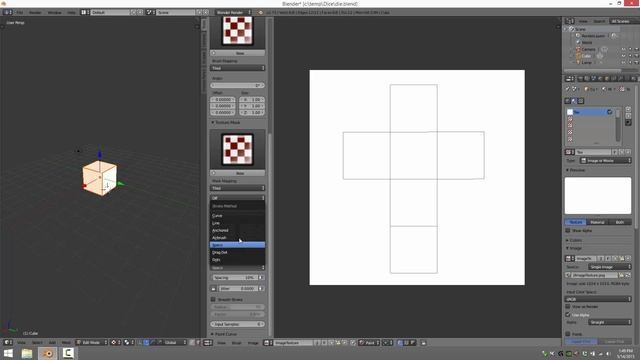640x360 pixels.
Task: Click the Camera icon in the outliner
Action: (x=578, y=49)
